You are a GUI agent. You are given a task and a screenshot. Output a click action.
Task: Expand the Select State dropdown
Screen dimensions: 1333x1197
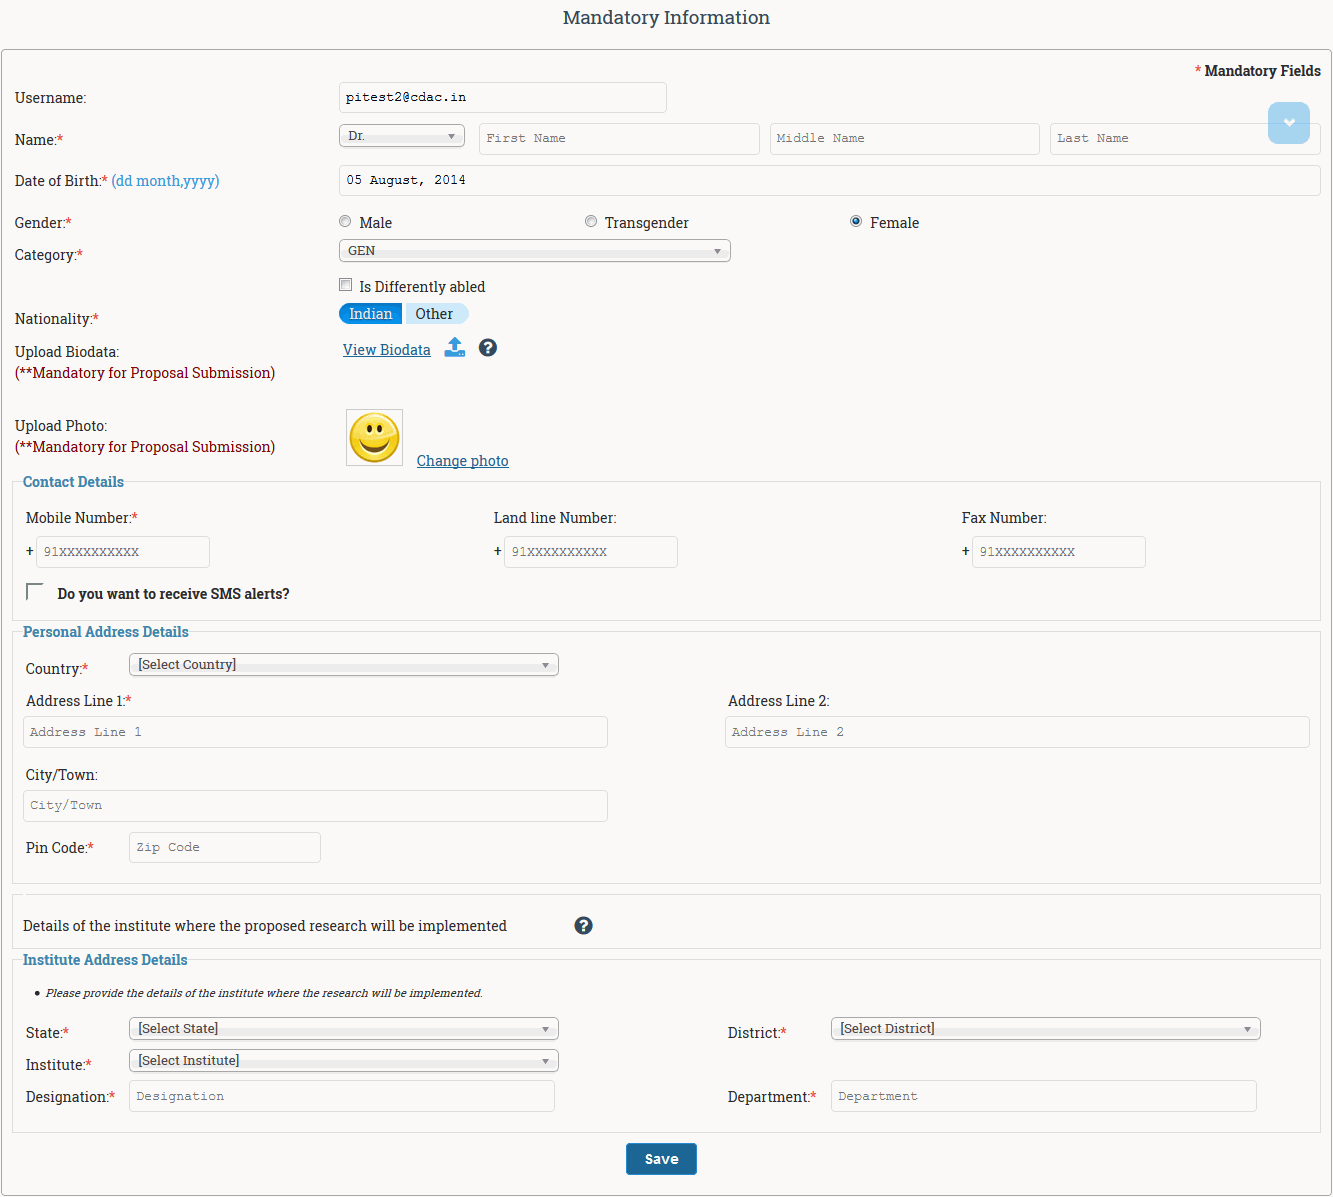(x=343, y=1028)
